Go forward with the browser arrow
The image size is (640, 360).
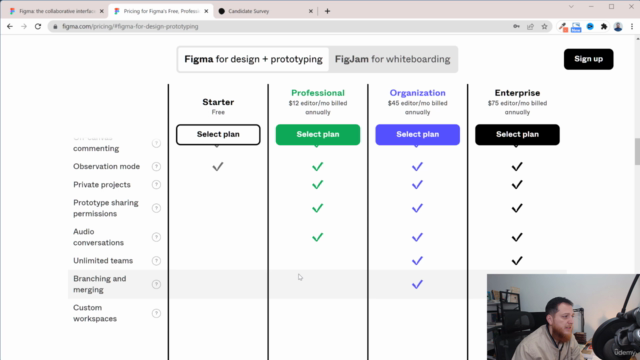(x=24, y=27)
